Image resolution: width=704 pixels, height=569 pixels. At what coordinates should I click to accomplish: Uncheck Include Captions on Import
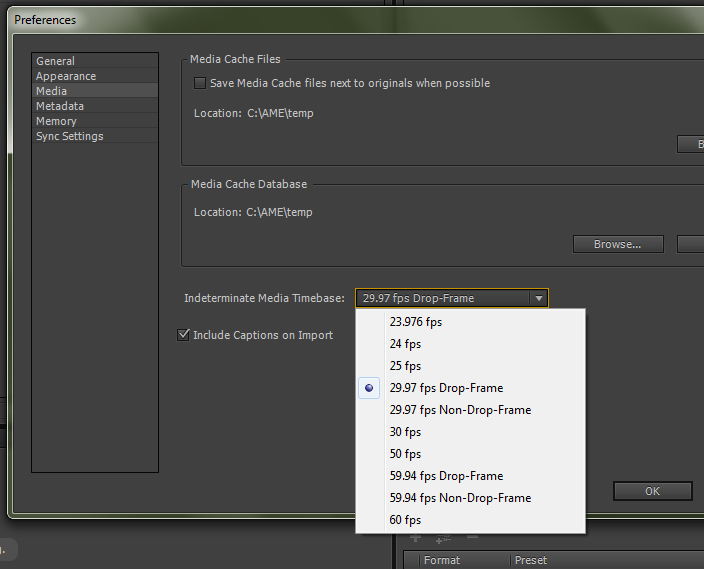click(x=183, y=335)
